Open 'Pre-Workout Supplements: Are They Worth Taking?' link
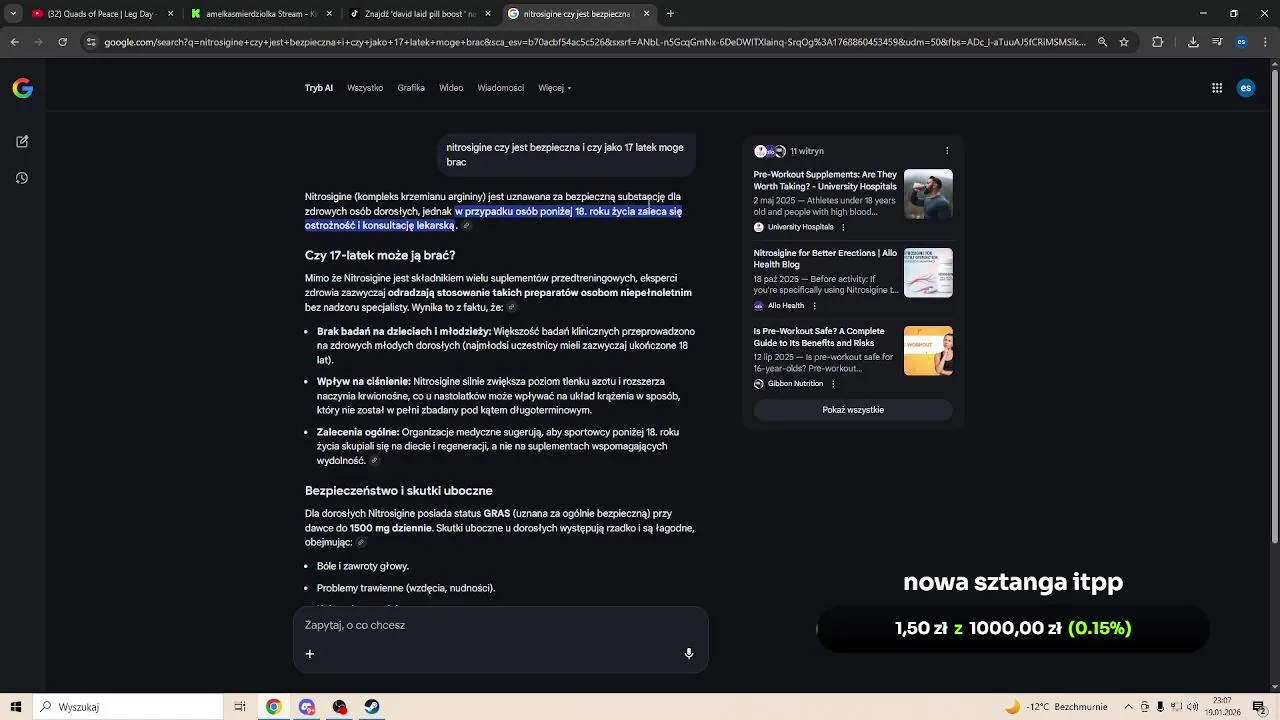Viewport: 1280px width, 720px height. 825,180
